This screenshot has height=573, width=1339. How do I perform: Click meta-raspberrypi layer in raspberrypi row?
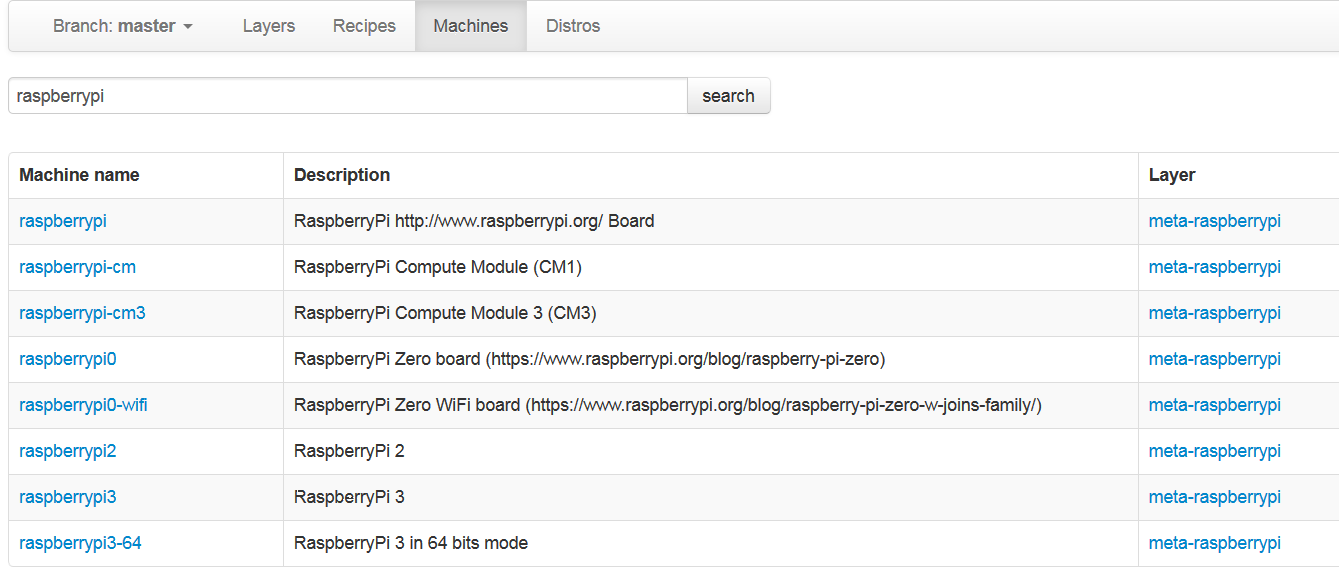1214,221
